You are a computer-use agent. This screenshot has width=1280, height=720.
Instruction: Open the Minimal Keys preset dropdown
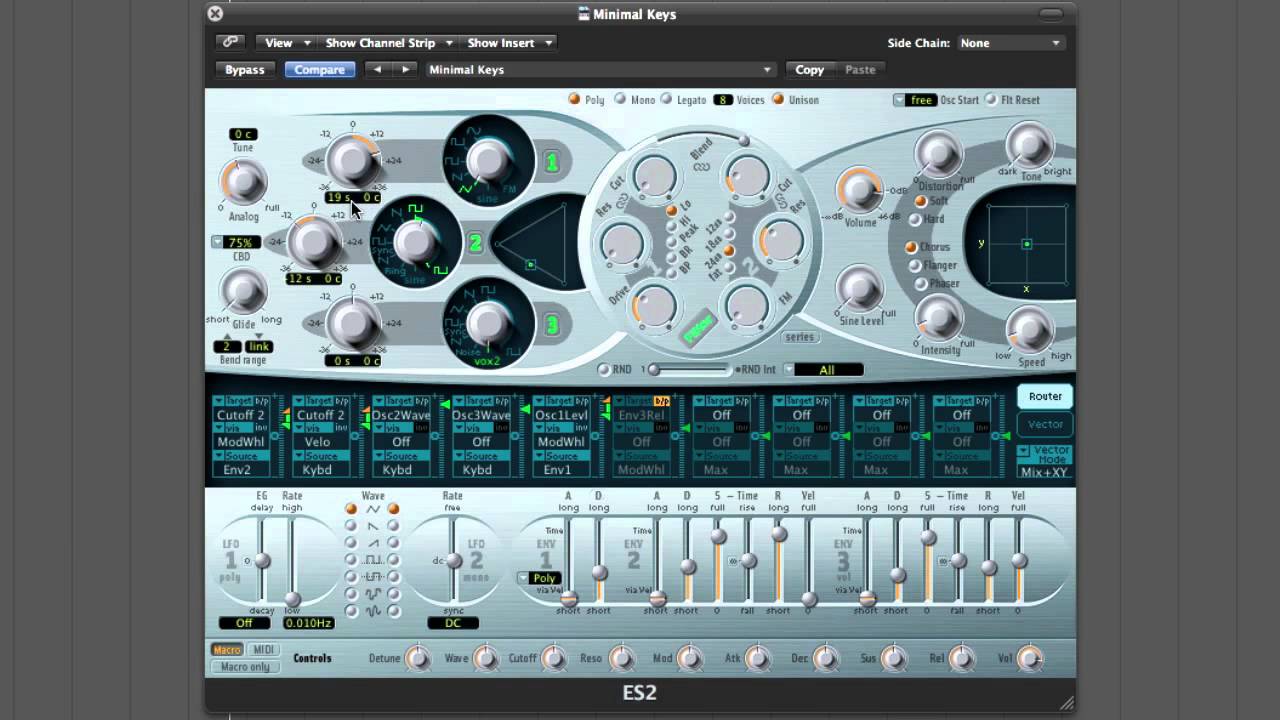600,70
